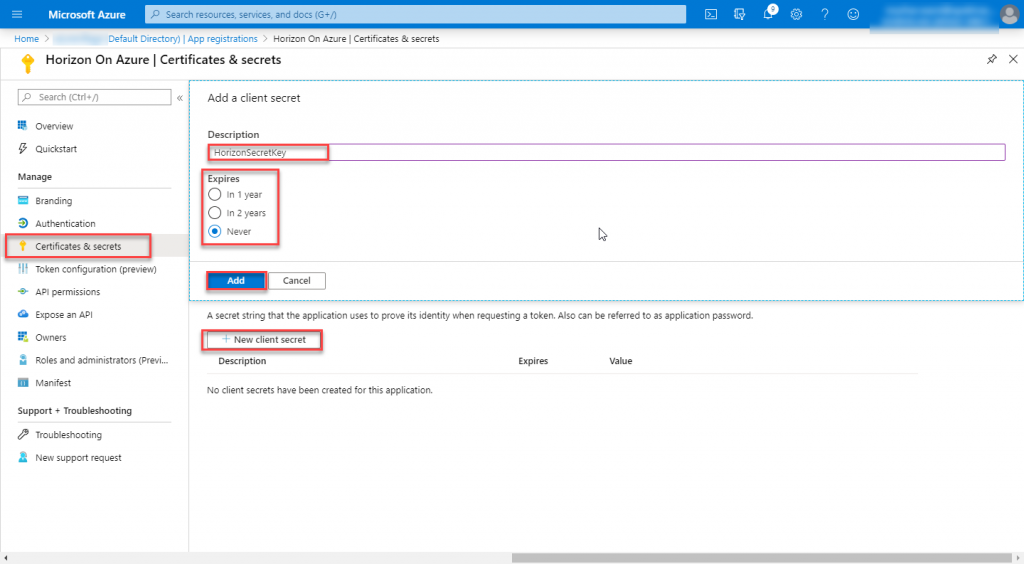Image resolution: width=1024 pixels, height=564 pixels.
Task: Go to App registrations breadcrumb link
Action: pyautogui.click(x=223, y=39)
